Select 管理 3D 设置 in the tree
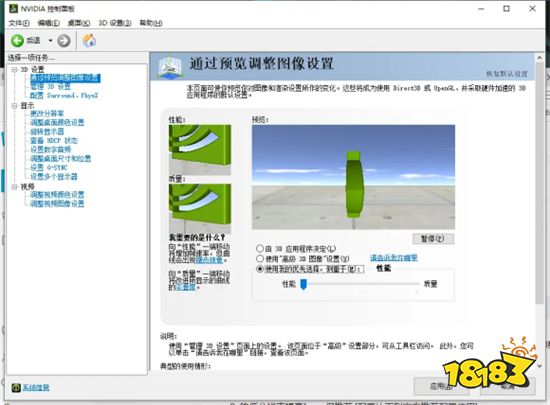Viewport: 550px width, 405px height. pos(50,87)
